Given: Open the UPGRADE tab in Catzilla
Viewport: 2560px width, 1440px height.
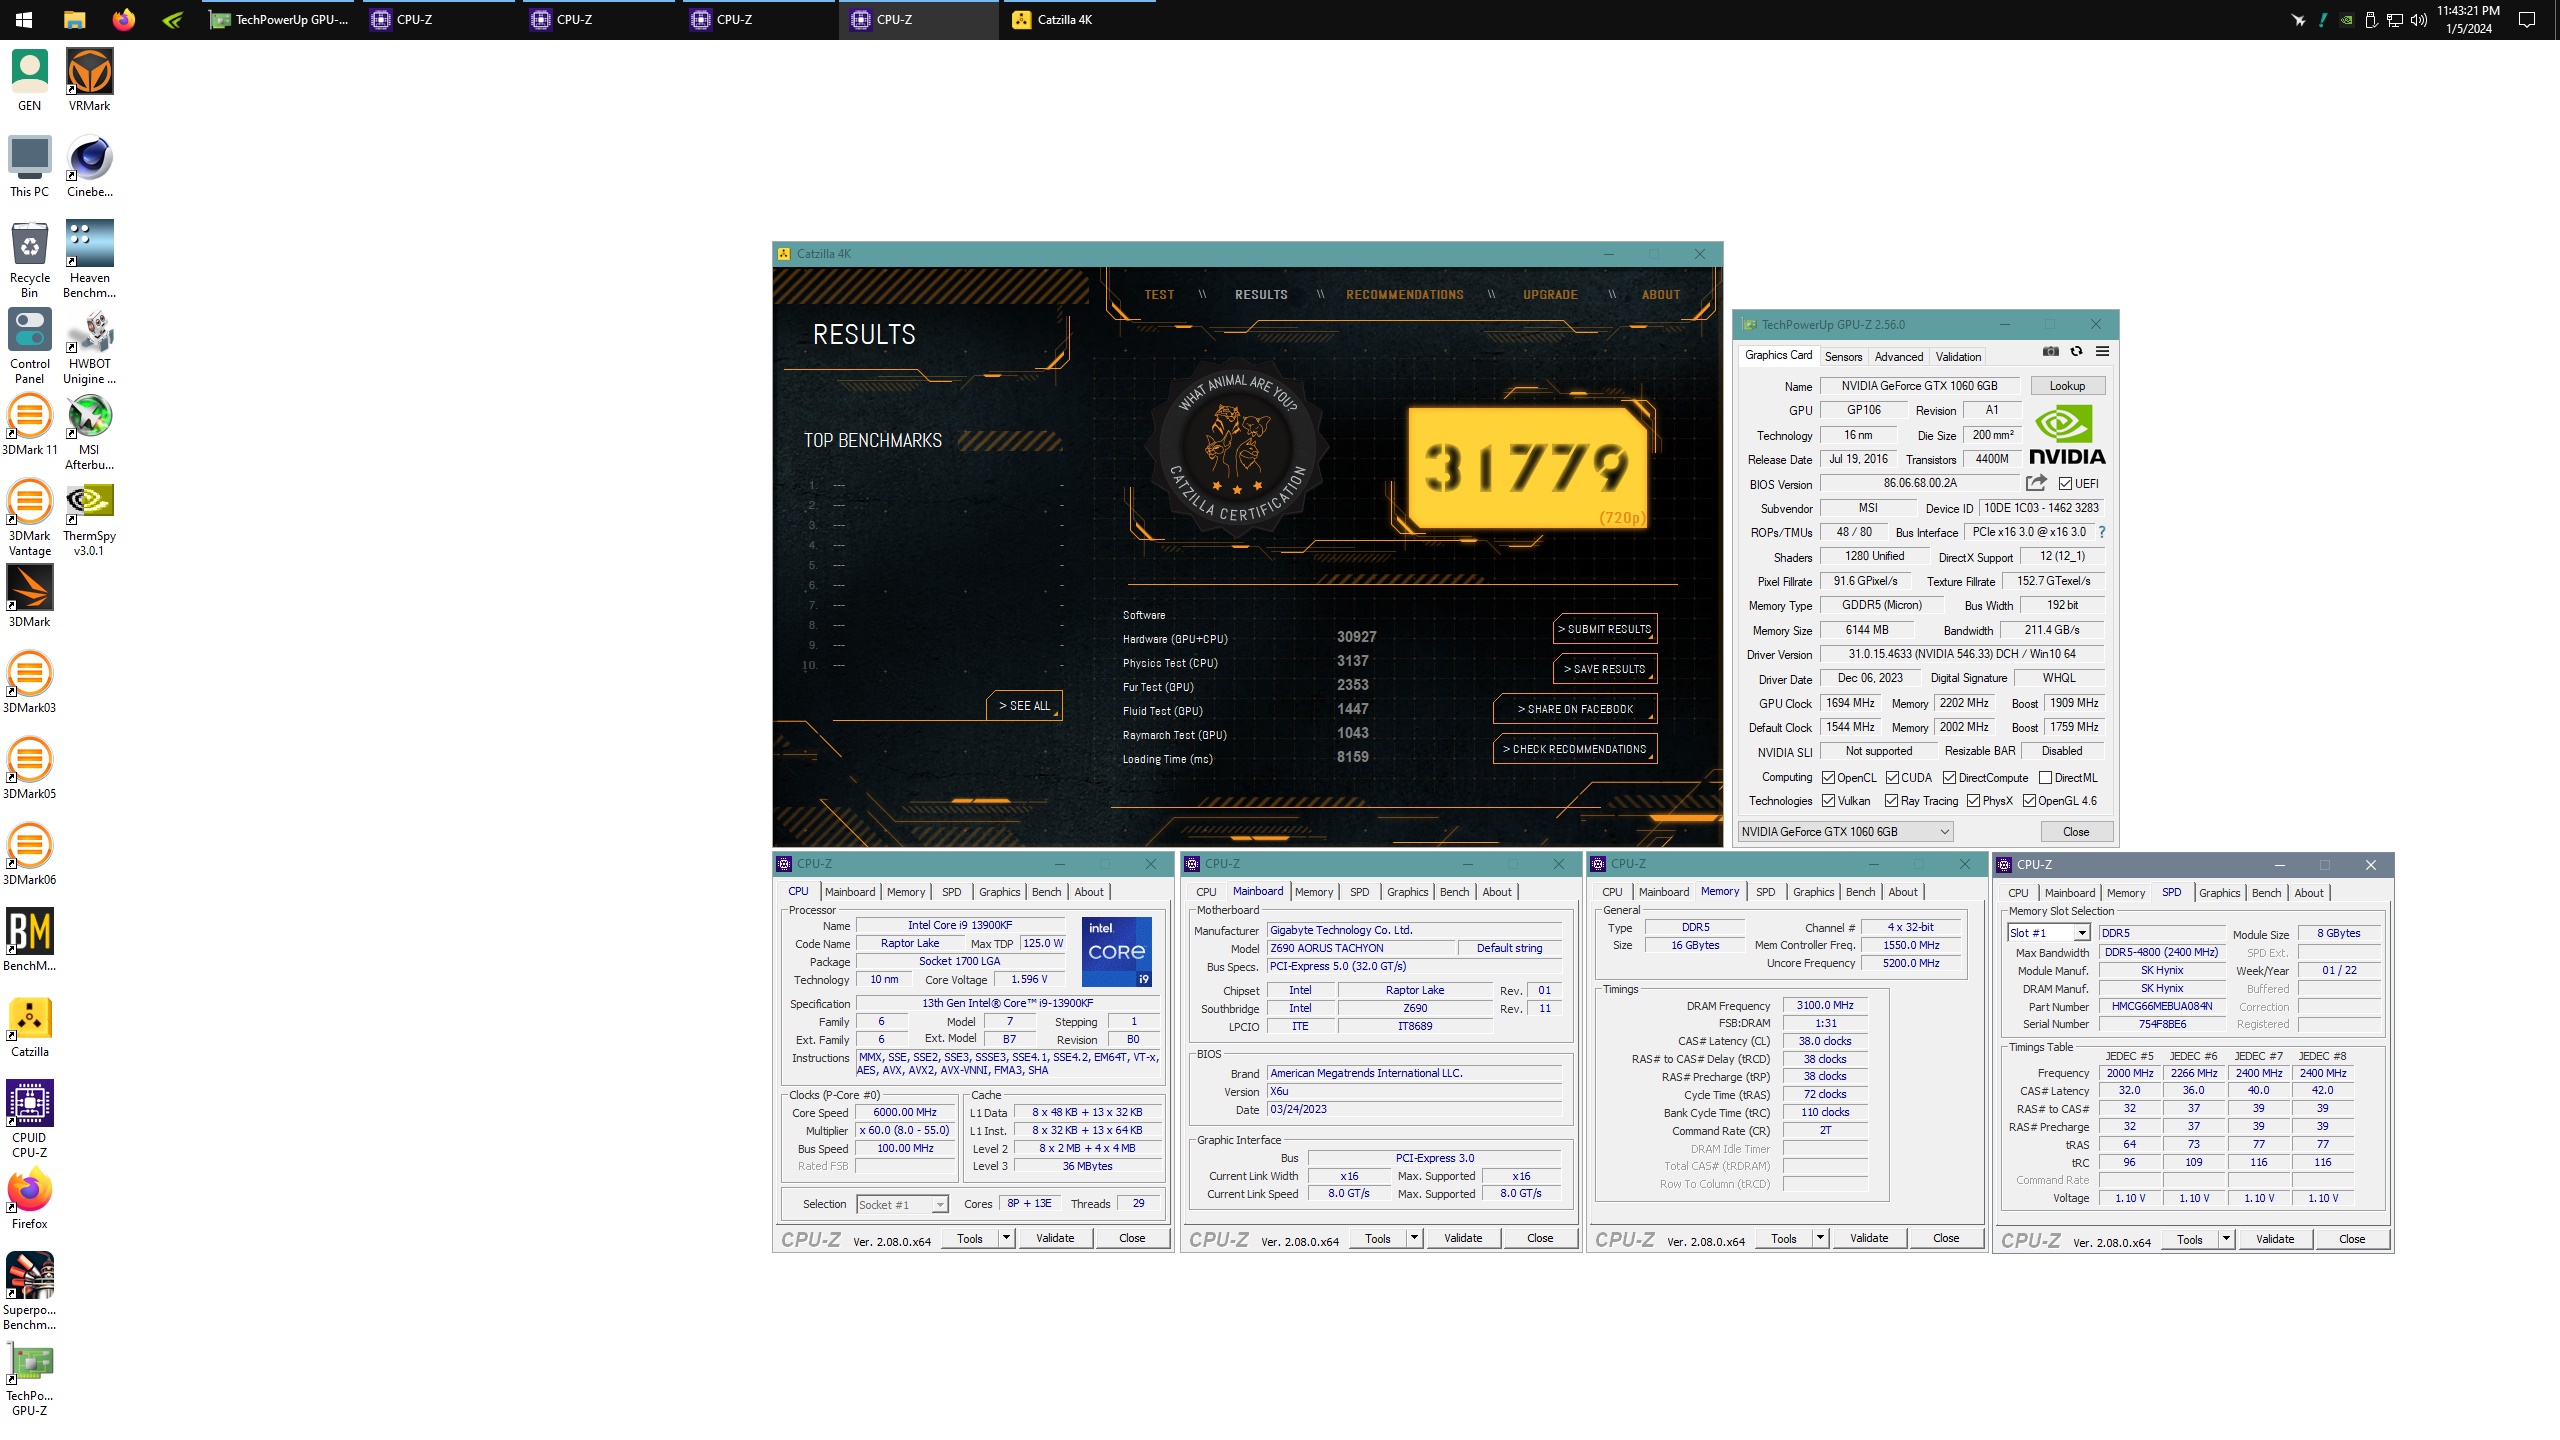Looking at the screenshot, I should (1550, 295).
